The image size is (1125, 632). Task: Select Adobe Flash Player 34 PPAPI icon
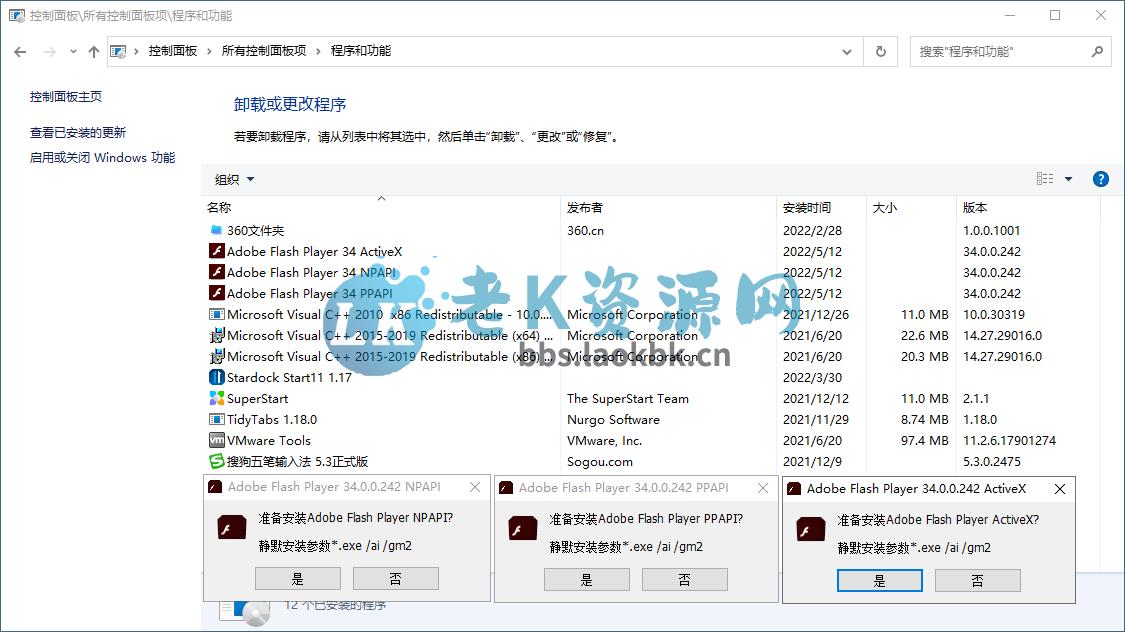[216, 293]
